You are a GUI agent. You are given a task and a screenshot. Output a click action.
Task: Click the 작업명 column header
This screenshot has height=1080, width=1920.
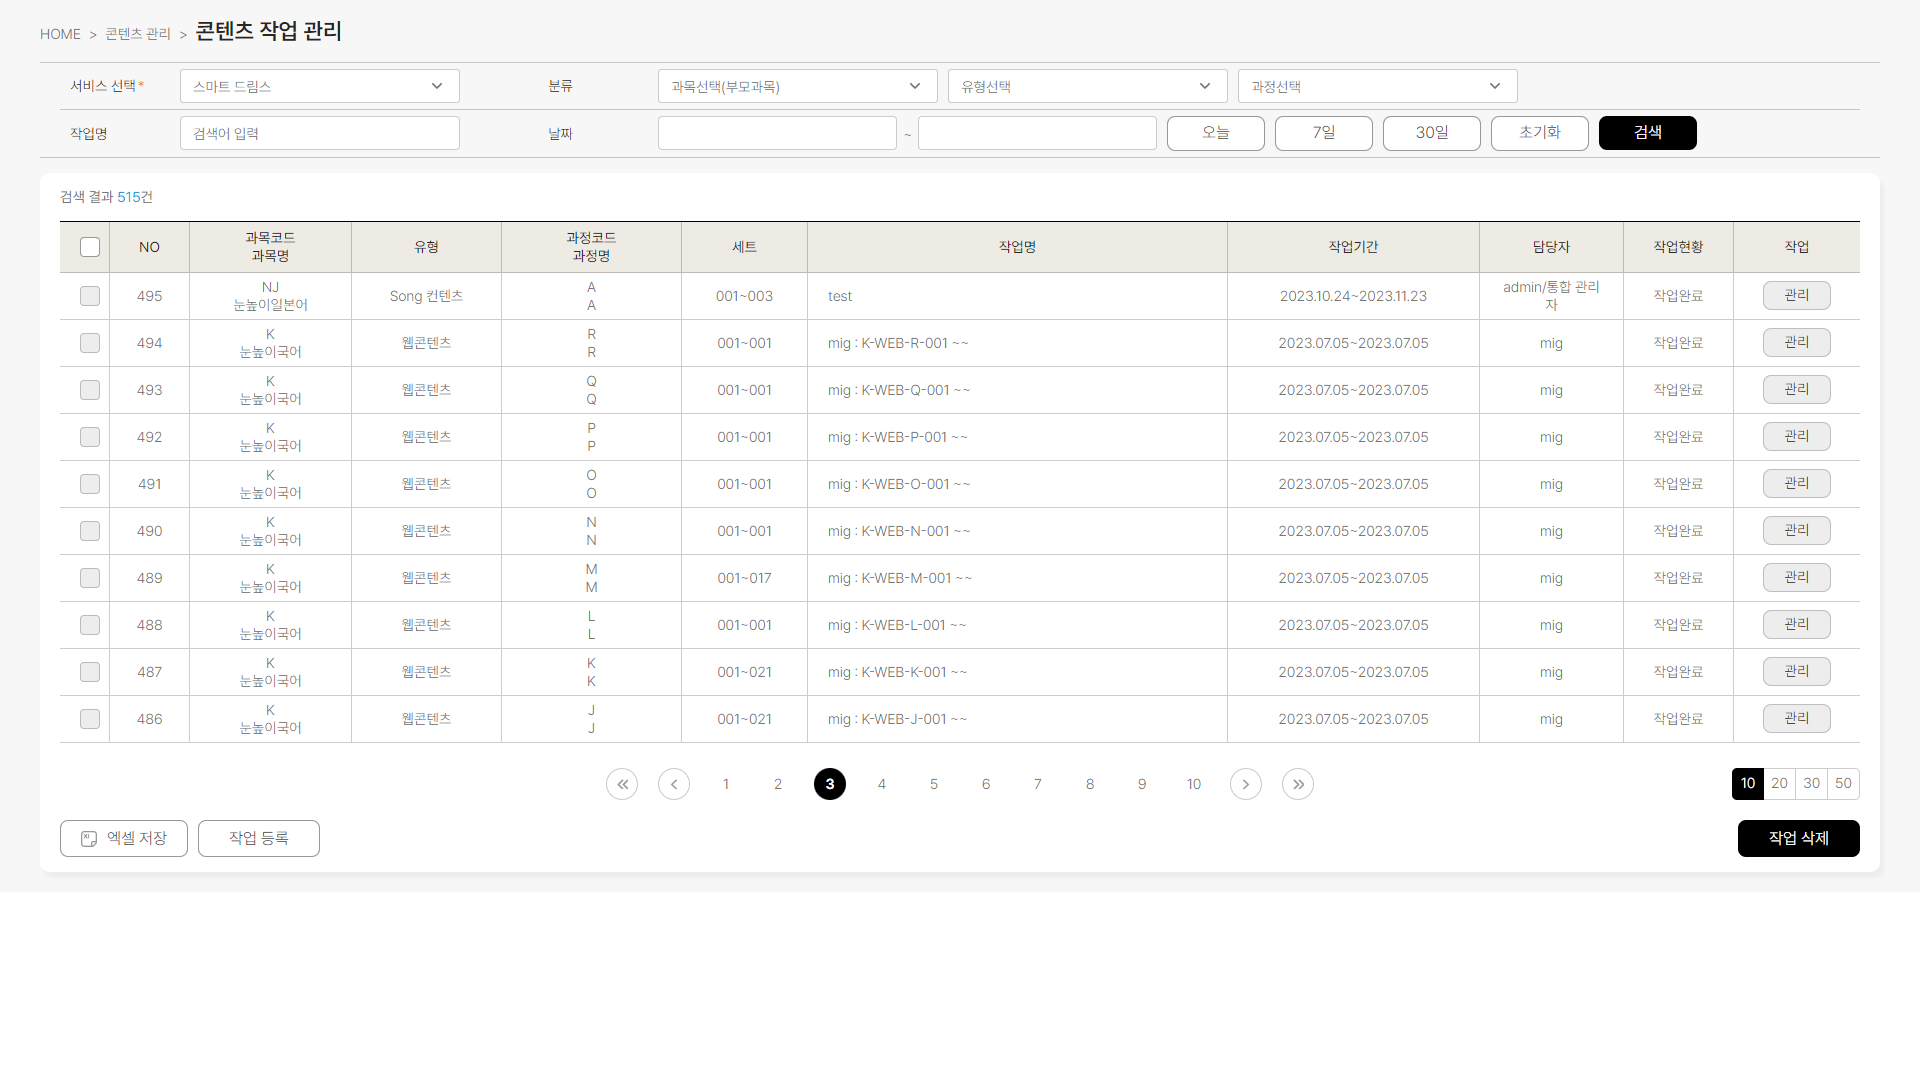1017,247
